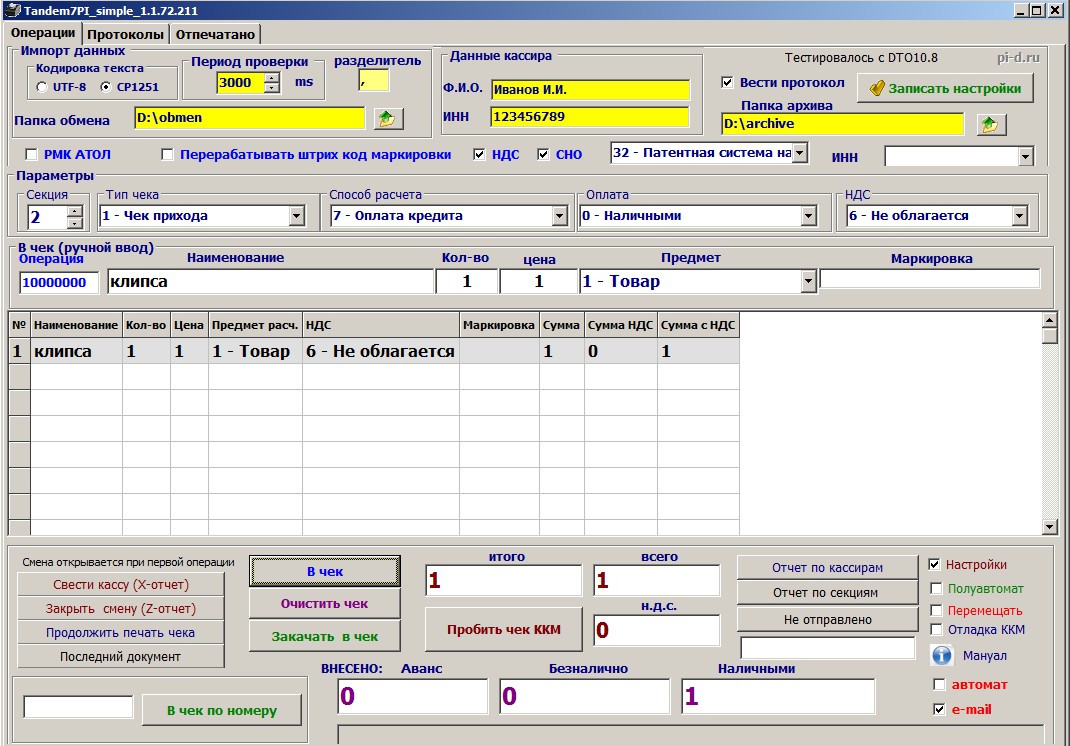Click the Маркировка input field
The image size is (1070, 746).
(x=929, y=278)
